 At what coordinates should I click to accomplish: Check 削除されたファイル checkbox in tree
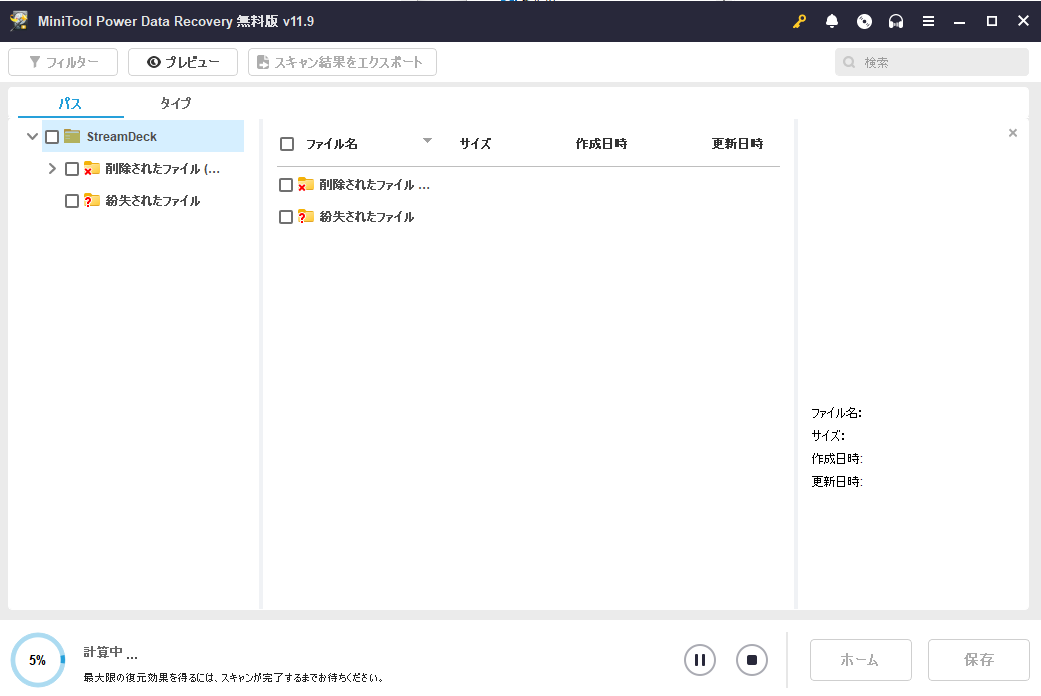[x=72, y=169]
